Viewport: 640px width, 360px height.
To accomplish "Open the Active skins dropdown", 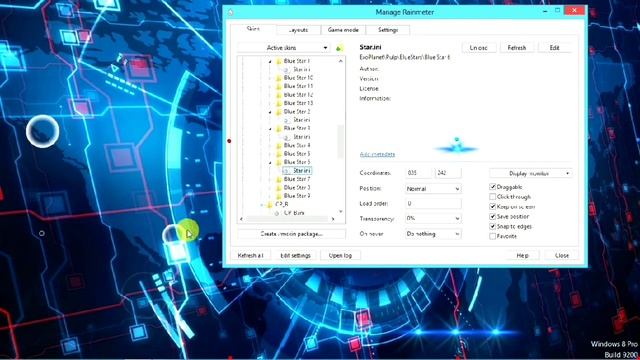I will pyautogui.click(x=284, y=48).
